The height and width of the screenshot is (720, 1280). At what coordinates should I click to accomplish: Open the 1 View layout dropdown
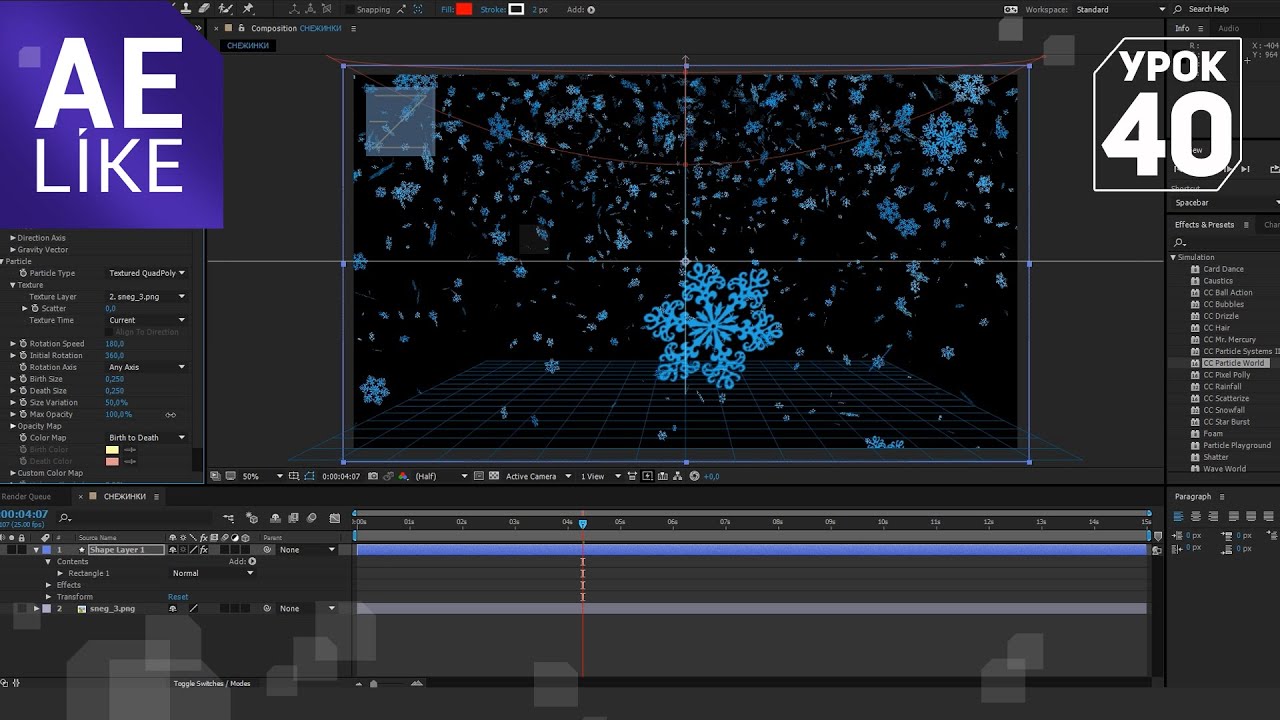tap(600, 477)
